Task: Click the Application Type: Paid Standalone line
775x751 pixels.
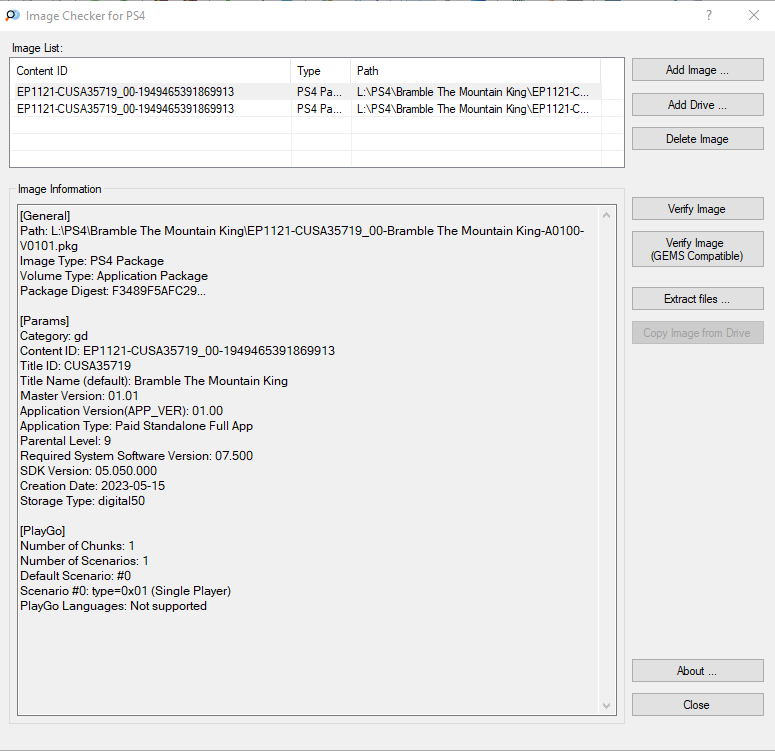Action: [x=136, y=426]
